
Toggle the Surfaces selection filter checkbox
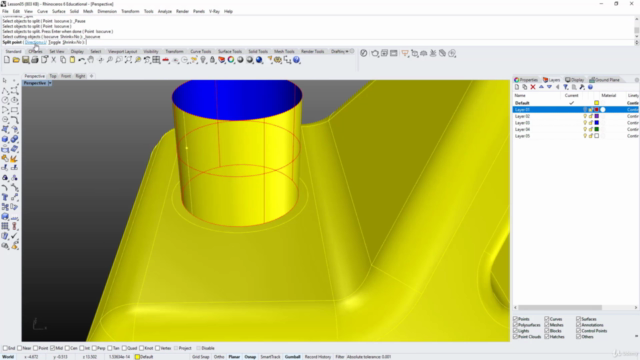click(578, 319)
